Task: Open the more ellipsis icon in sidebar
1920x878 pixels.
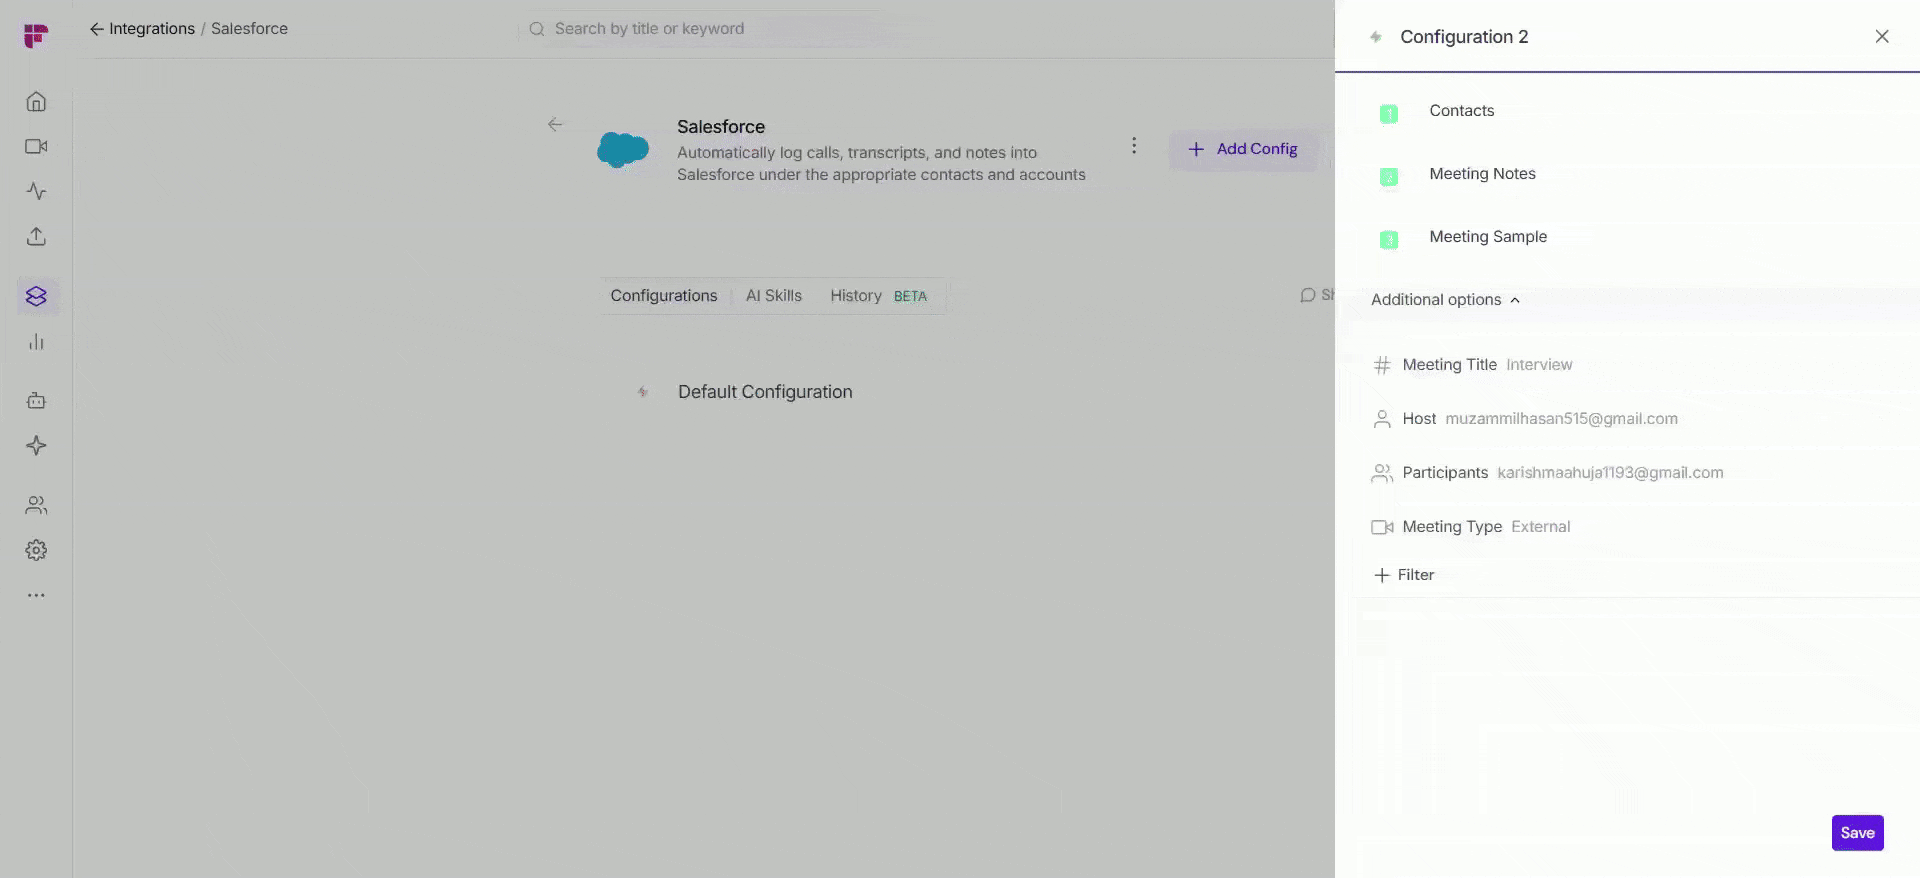Action: 36,595
